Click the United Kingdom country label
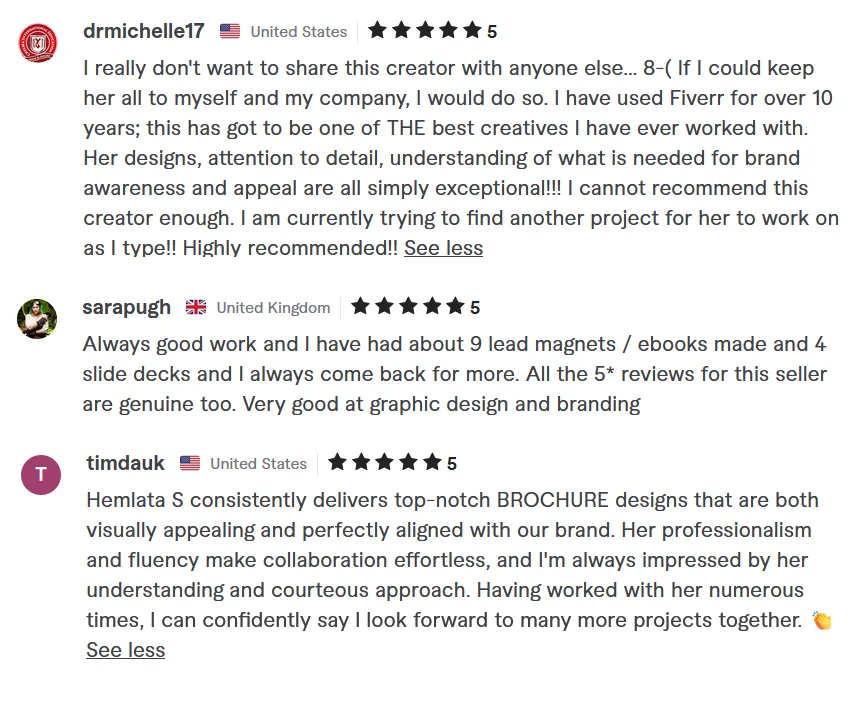The height and width of the screenshot is (701, 851). pyautogui.click(x=273, y=307)
